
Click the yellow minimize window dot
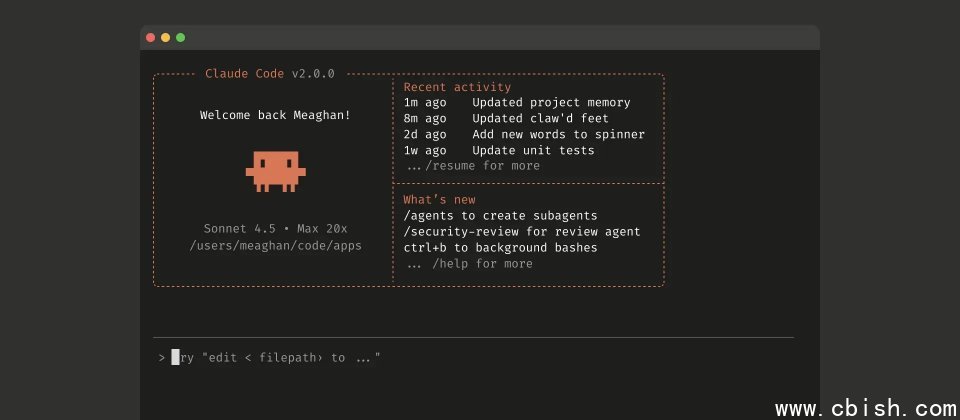[166, 38]
